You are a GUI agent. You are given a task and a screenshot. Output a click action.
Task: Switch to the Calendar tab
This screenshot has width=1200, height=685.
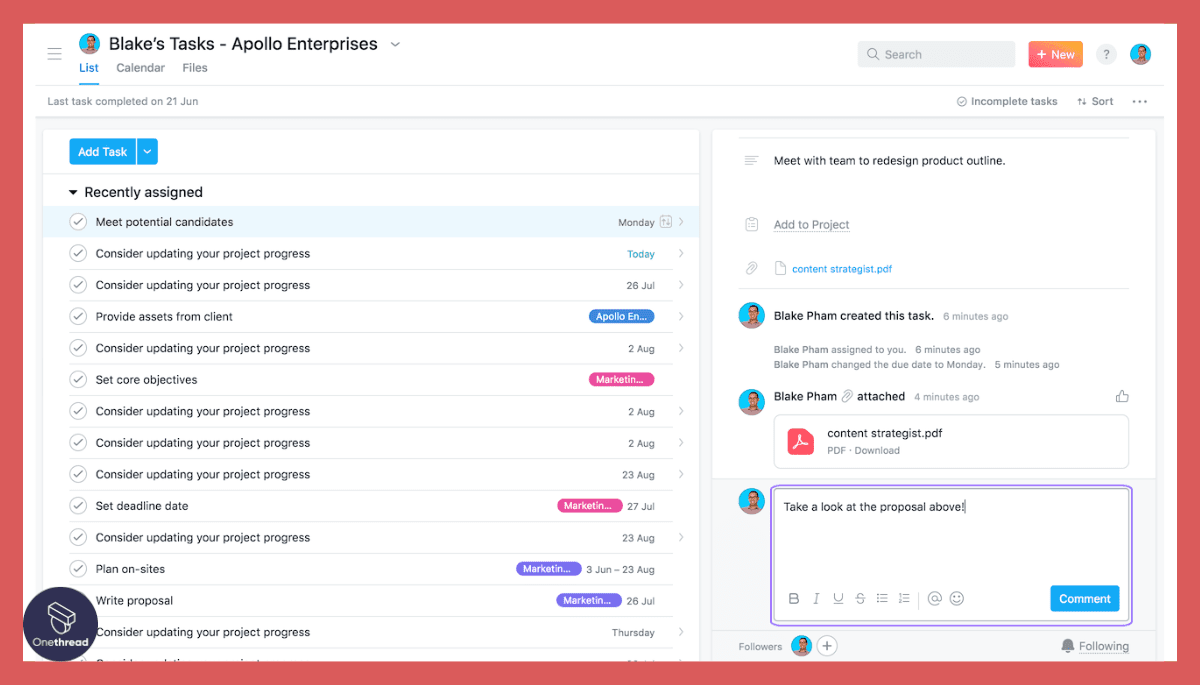click(140, 67)
